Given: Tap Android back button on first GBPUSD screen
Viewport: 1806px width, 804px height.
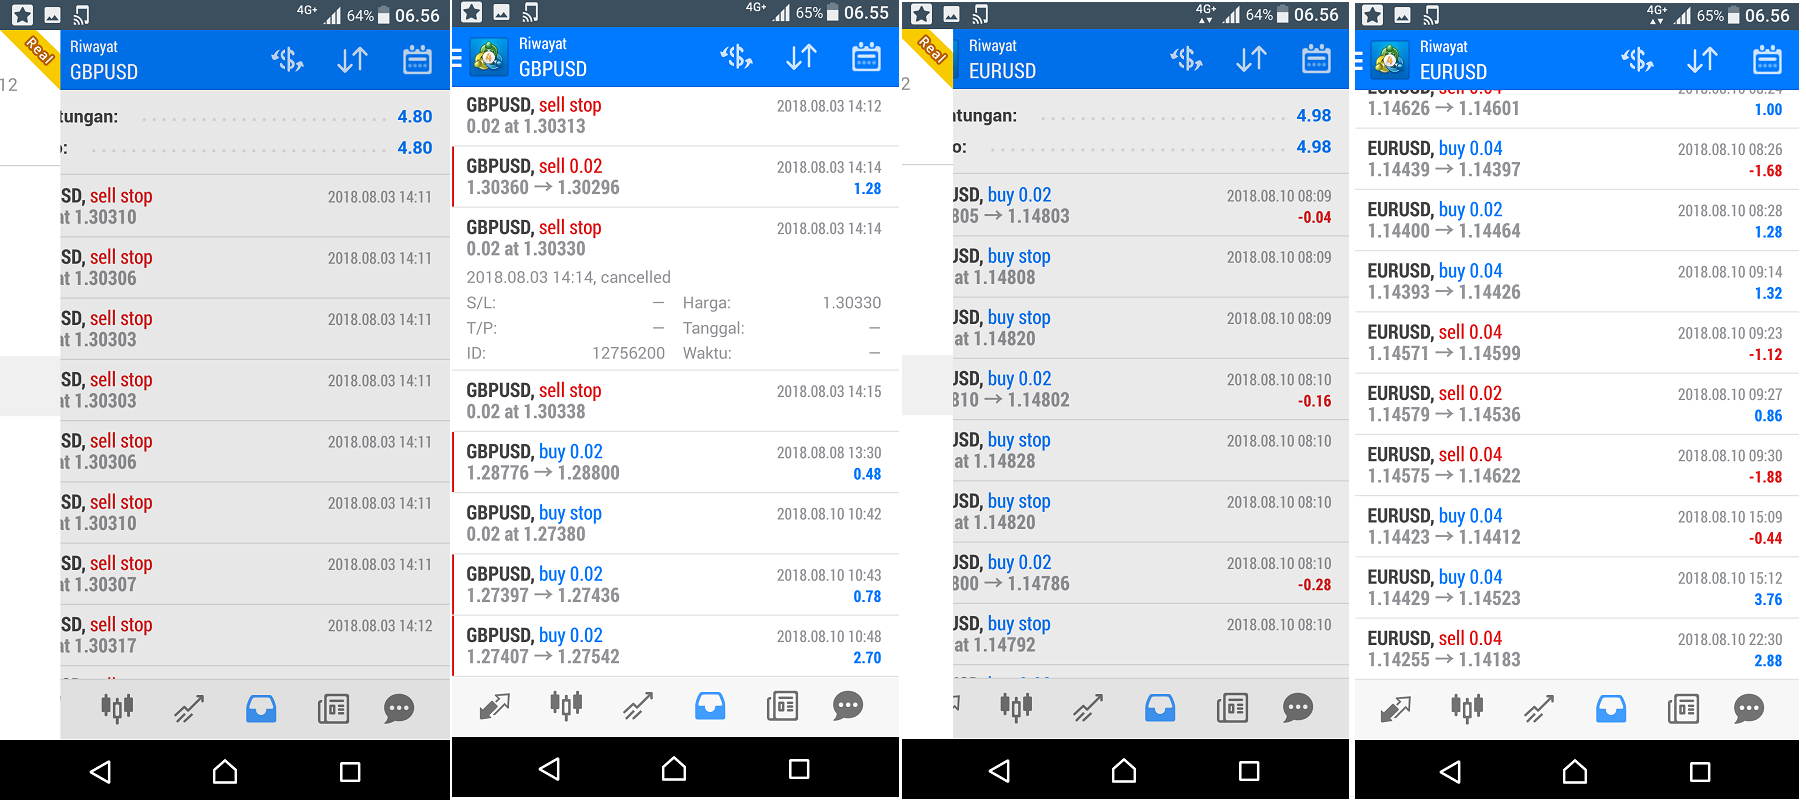Looking at the screenshot, I should click(x=100, y=771).
